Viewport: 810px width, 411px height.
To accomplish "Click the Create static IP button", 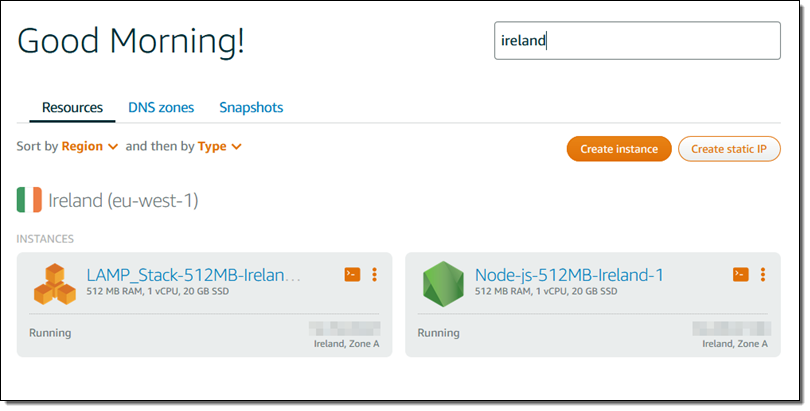I will (x=729, y=149).
